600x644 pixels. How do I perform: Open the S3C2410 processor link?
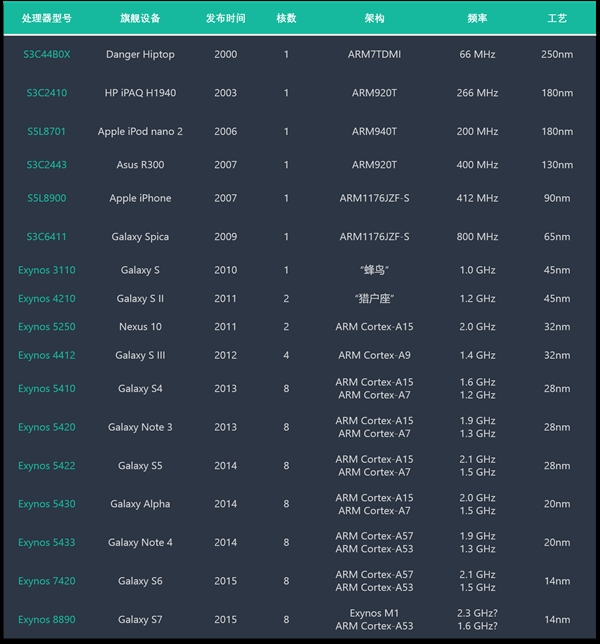(x=47, y=93)
